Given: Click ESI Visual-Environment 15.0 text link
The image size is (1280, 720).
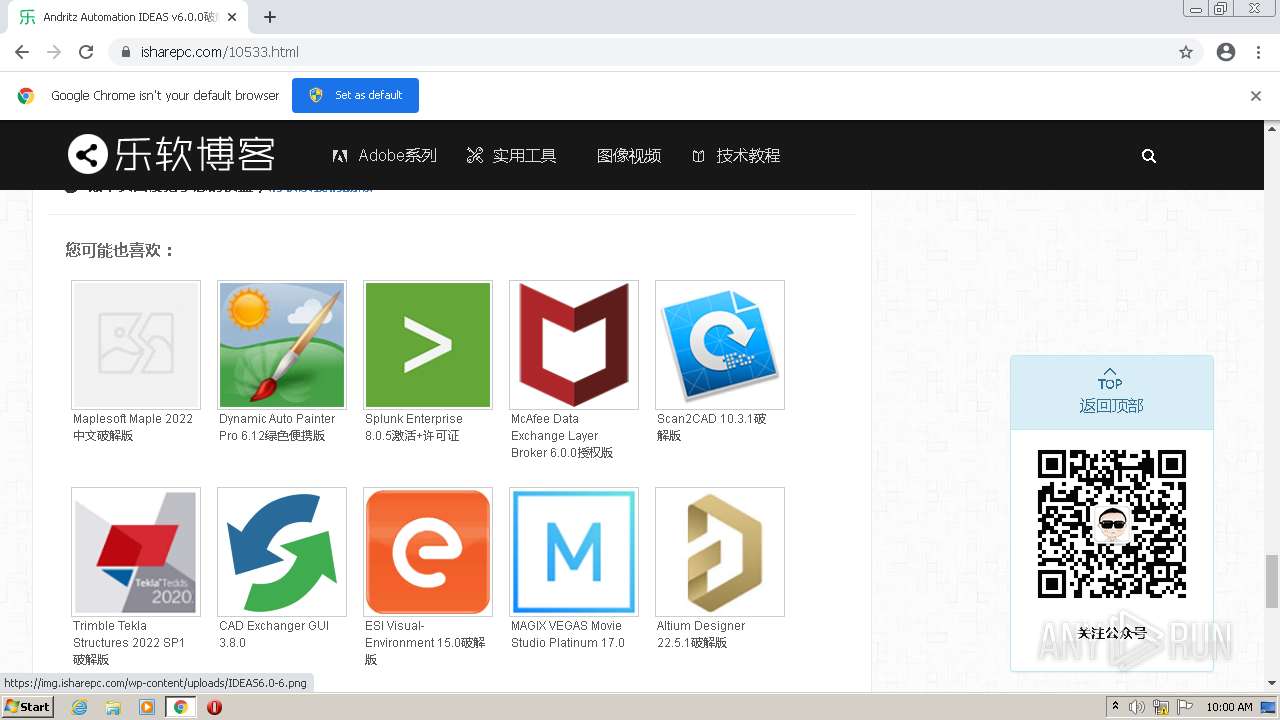Looking at the screenshot, I should pyautogui.click(x=425, y=643).
